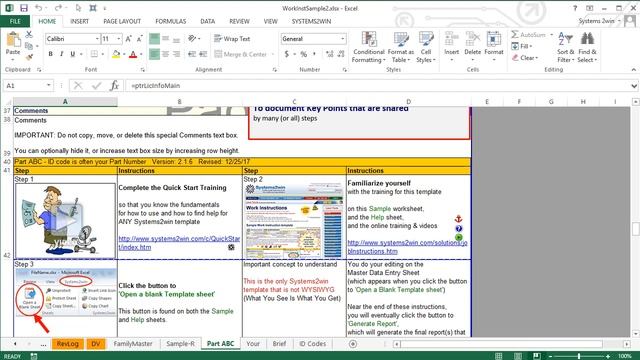
Task: Click the Step 1 cartoon thumbnail image
Action: click(65, 221)
